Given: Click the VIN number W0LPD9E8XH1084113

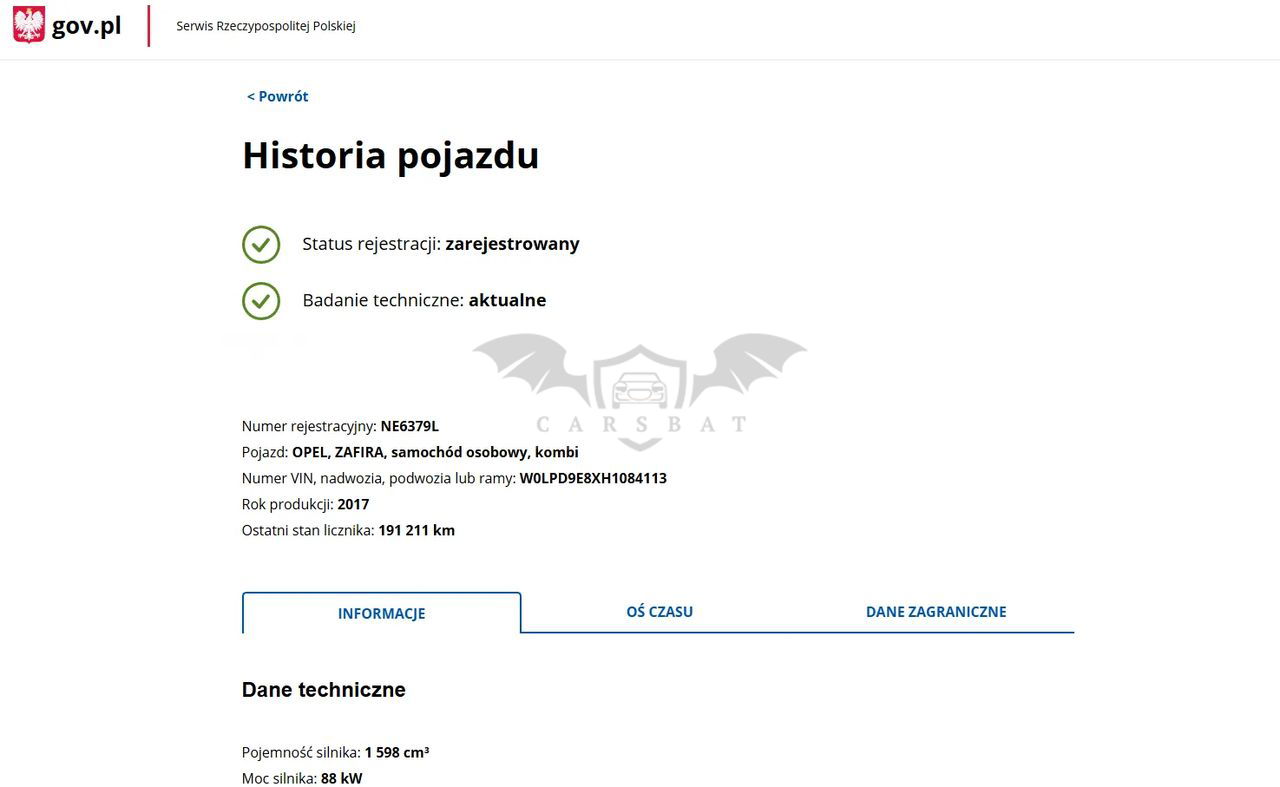Looking at the screenshot, I should click(x=593, y=478).
